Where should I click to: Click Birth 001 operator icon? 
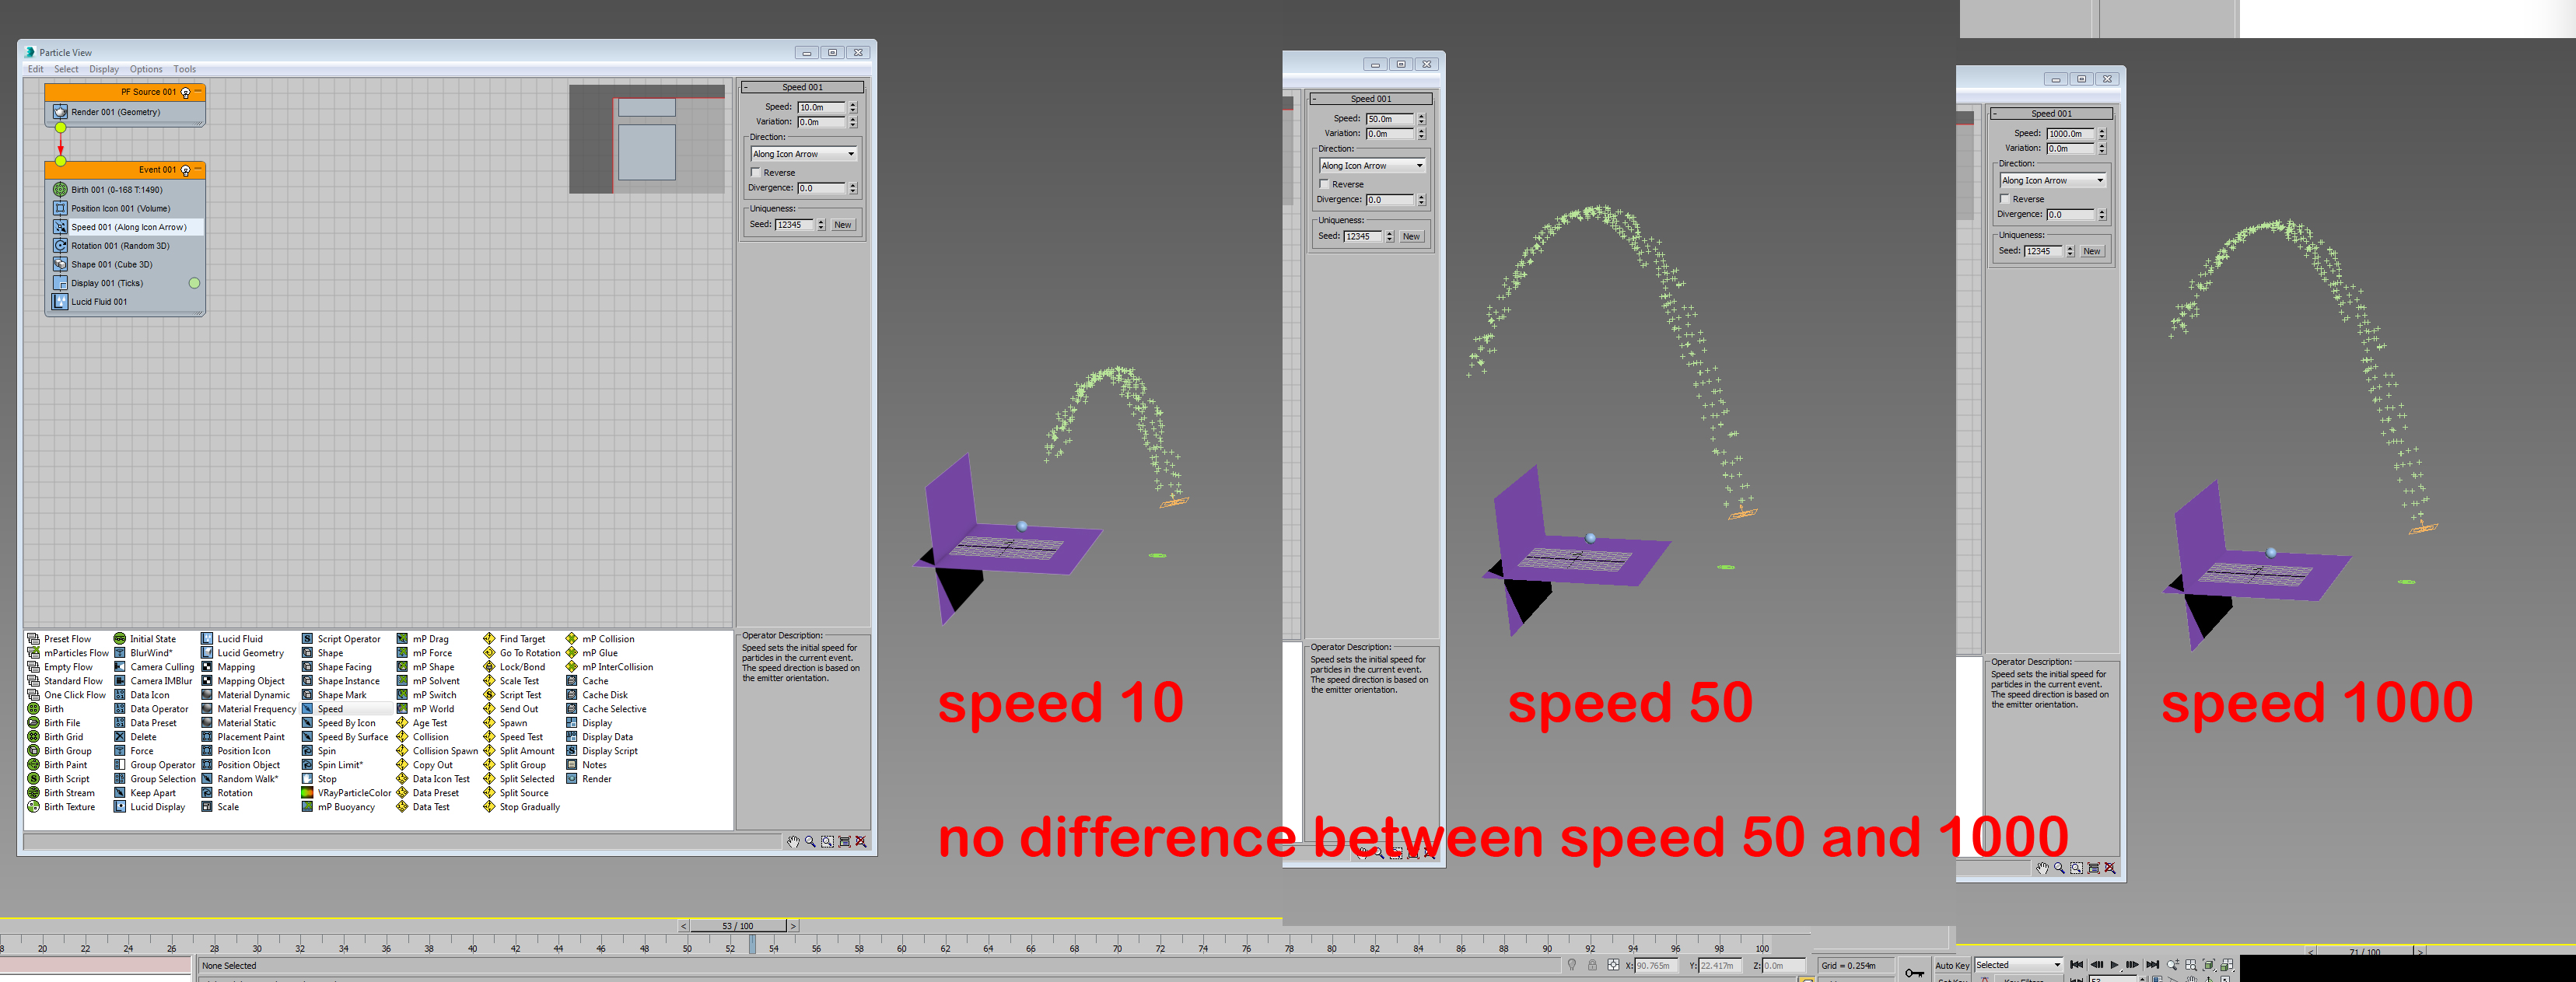(60, 190)
